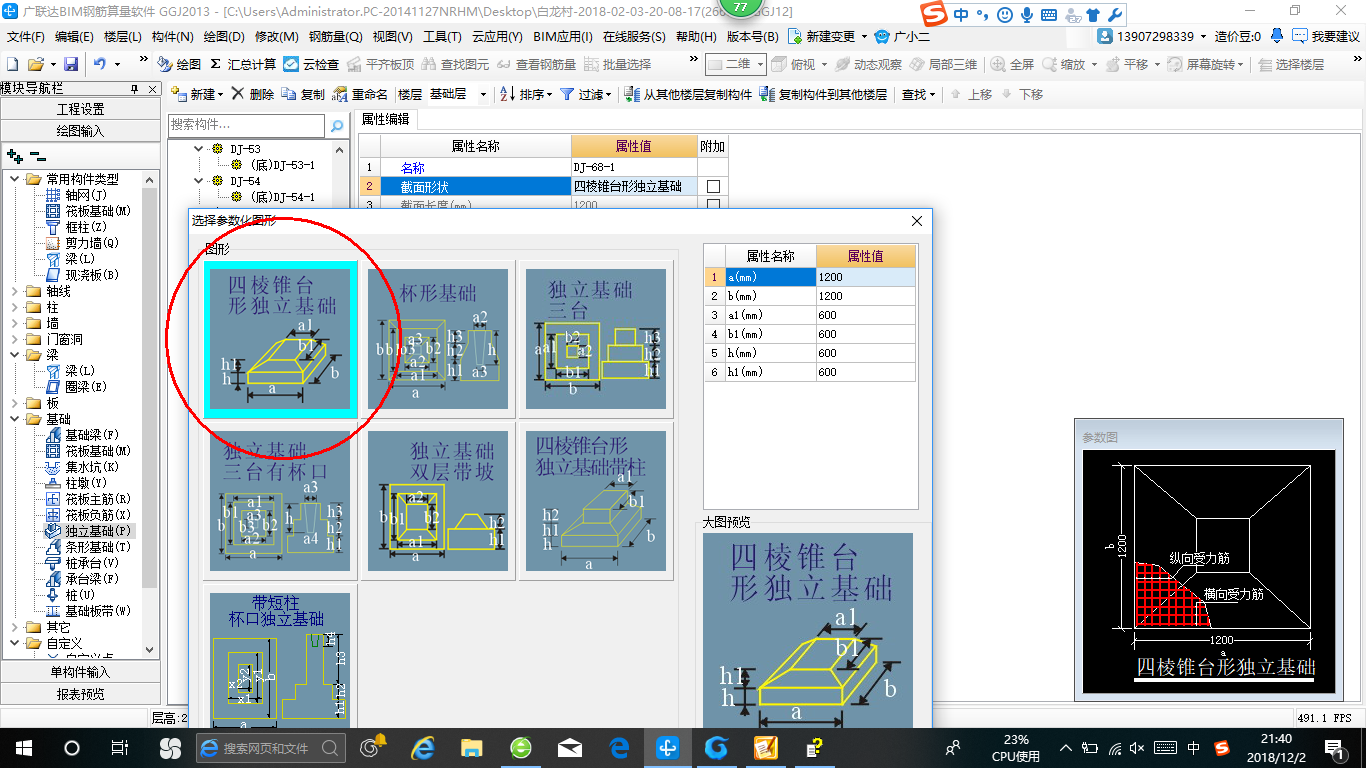Expand the 门窗洞 folder

15,339
